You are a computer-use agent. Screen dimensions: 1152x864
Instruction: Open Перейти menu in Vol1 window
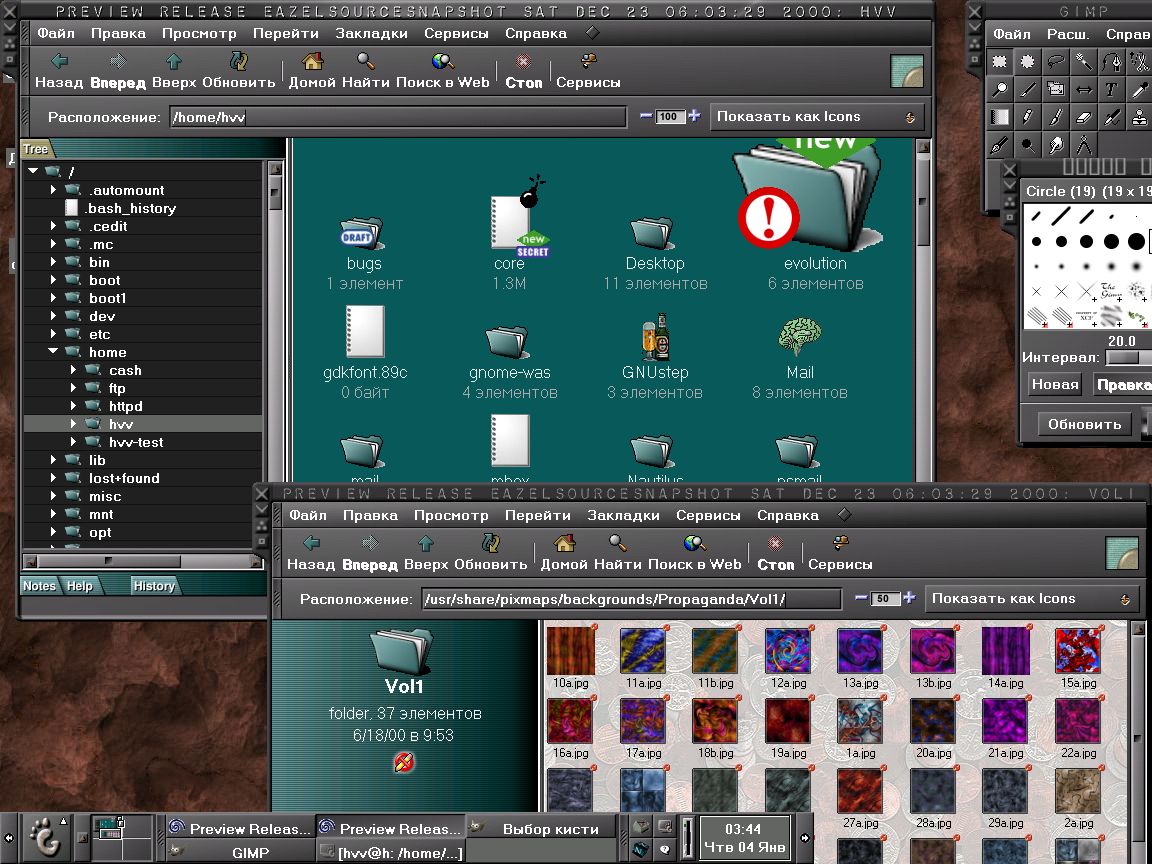pos(537,515)
